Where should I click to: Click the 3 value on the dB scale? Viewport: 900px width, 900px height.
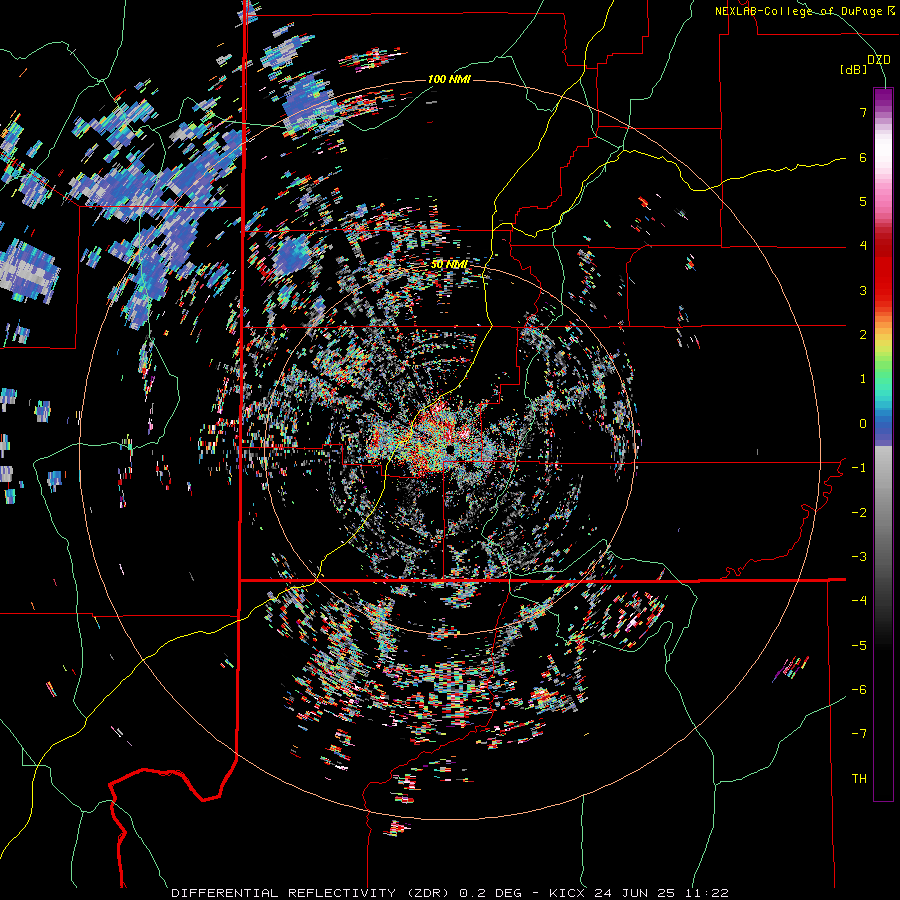863,290
